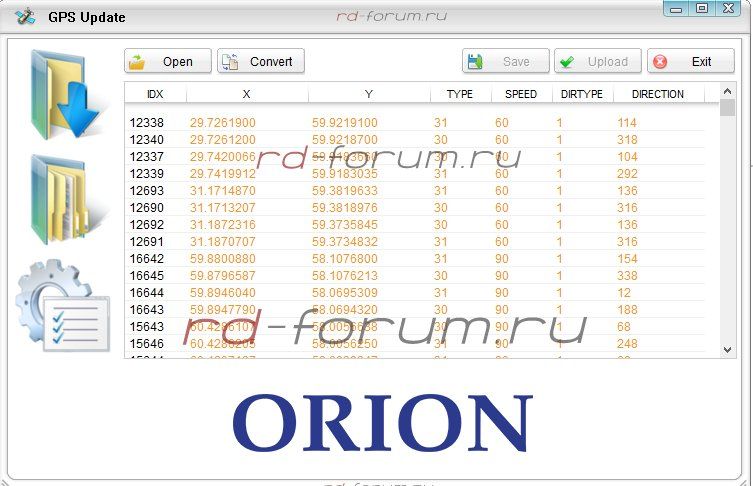This screenshot has width=753, height=486.
Task: Select row with IDX 12337
Action: tap(415, 157)
